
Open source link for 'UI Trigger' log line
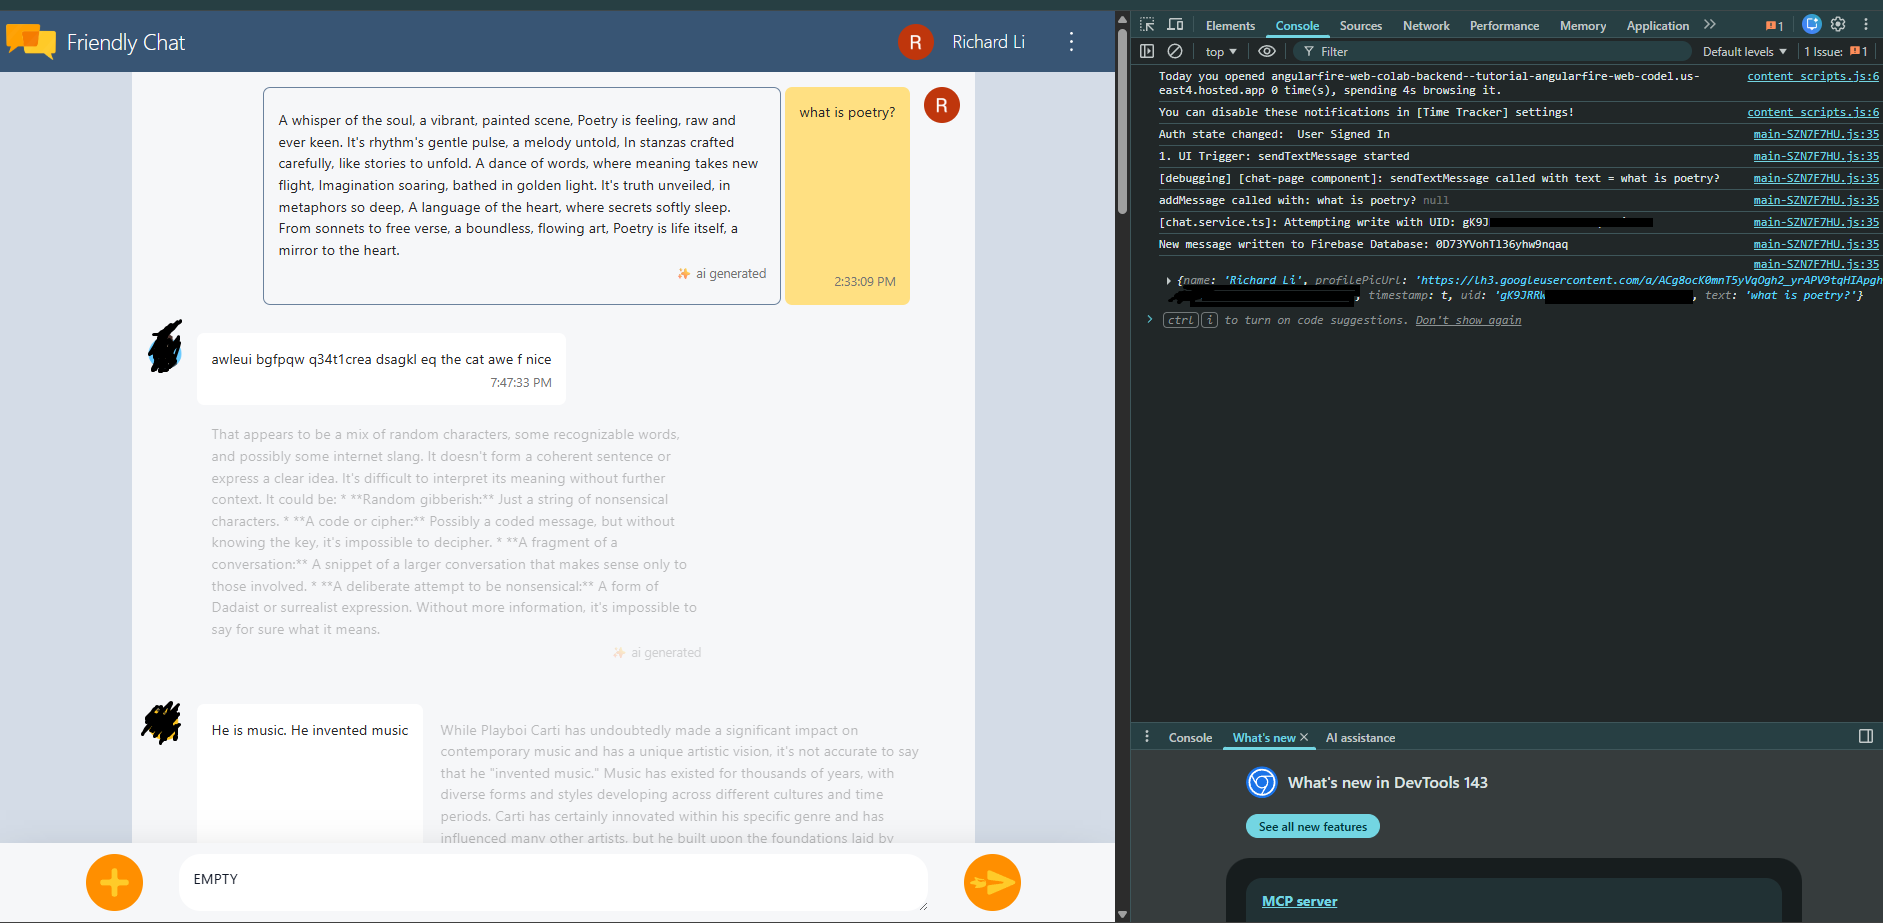pyautogui.click(x=1816, y=156)
